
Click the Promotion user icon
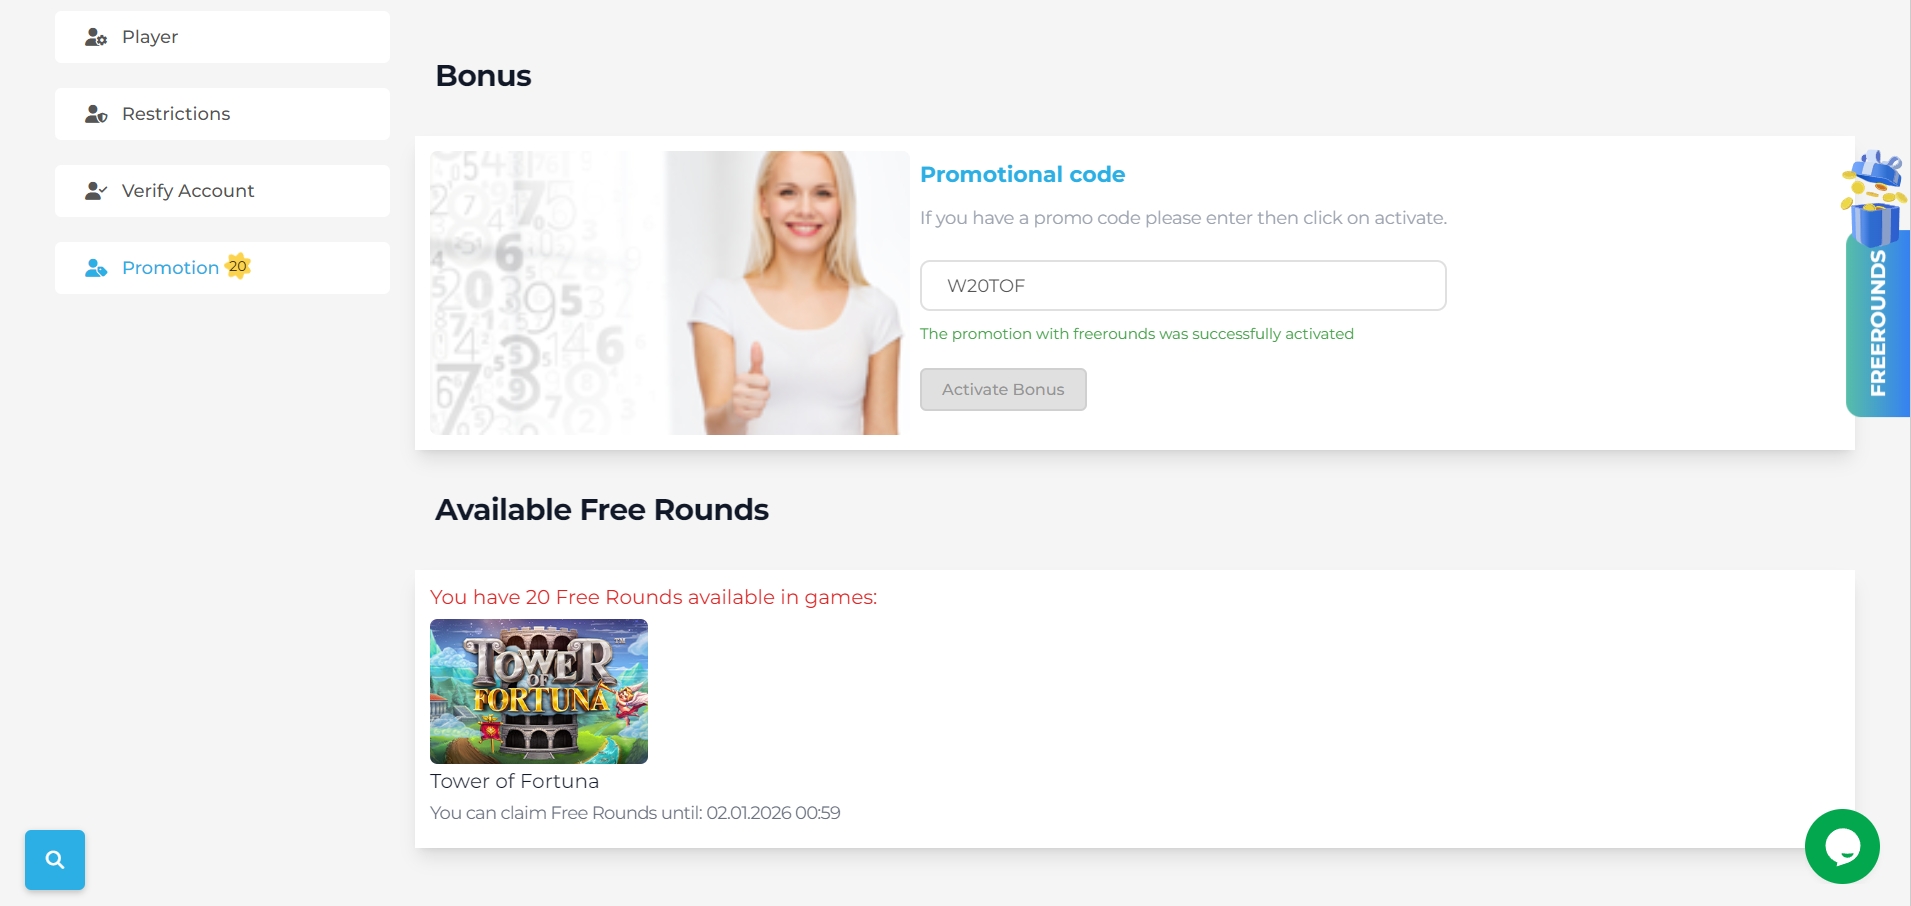pos(96,268)
